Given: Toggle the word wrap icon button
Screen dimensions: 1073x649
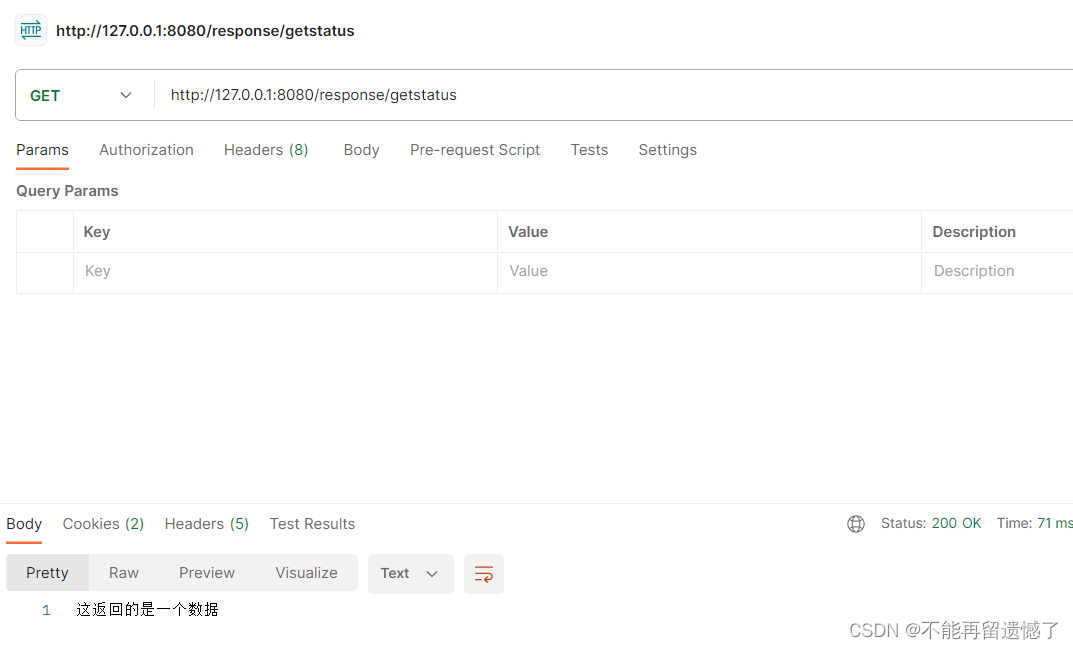Looking at the screenshot, I should (484, 574).
